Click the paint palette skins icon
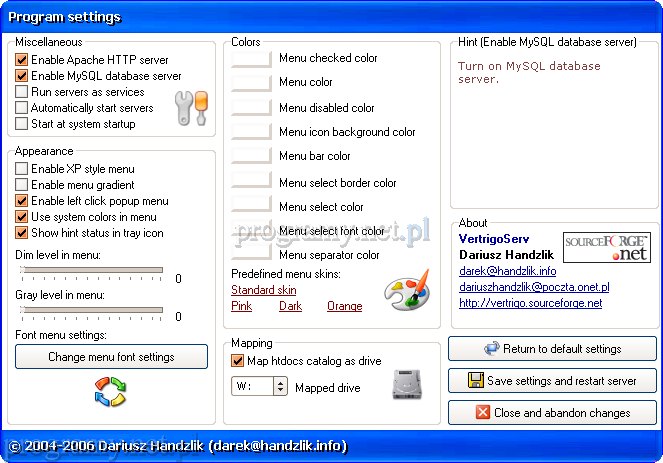663x463 pixels. [x=406, y=292]
